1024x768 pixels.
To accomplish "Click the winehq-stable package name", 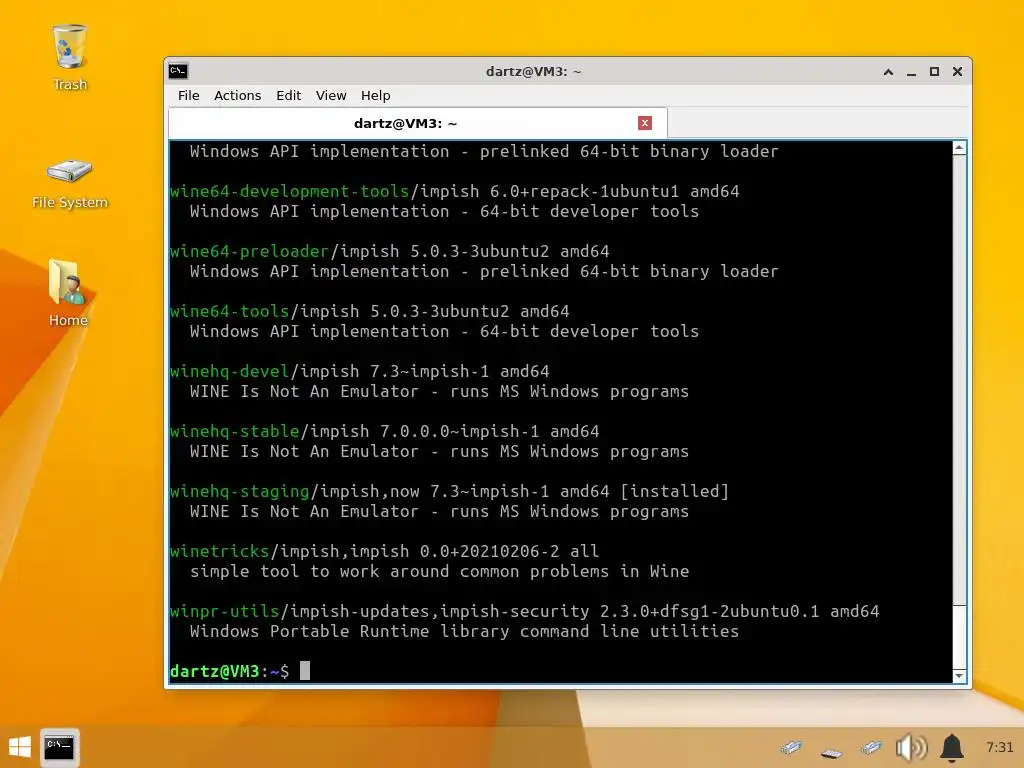I will 234,432.
